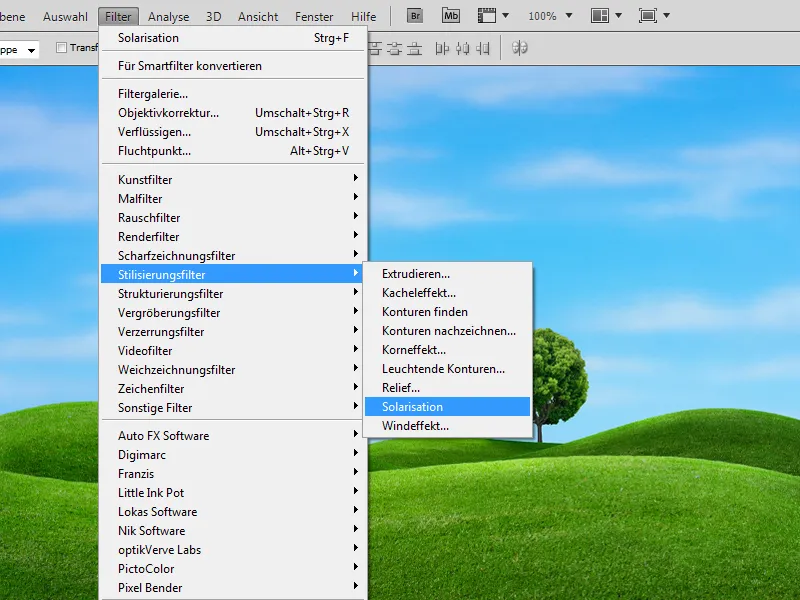
Task: Choose Fluchtpunkt filter
Action: 233,151
